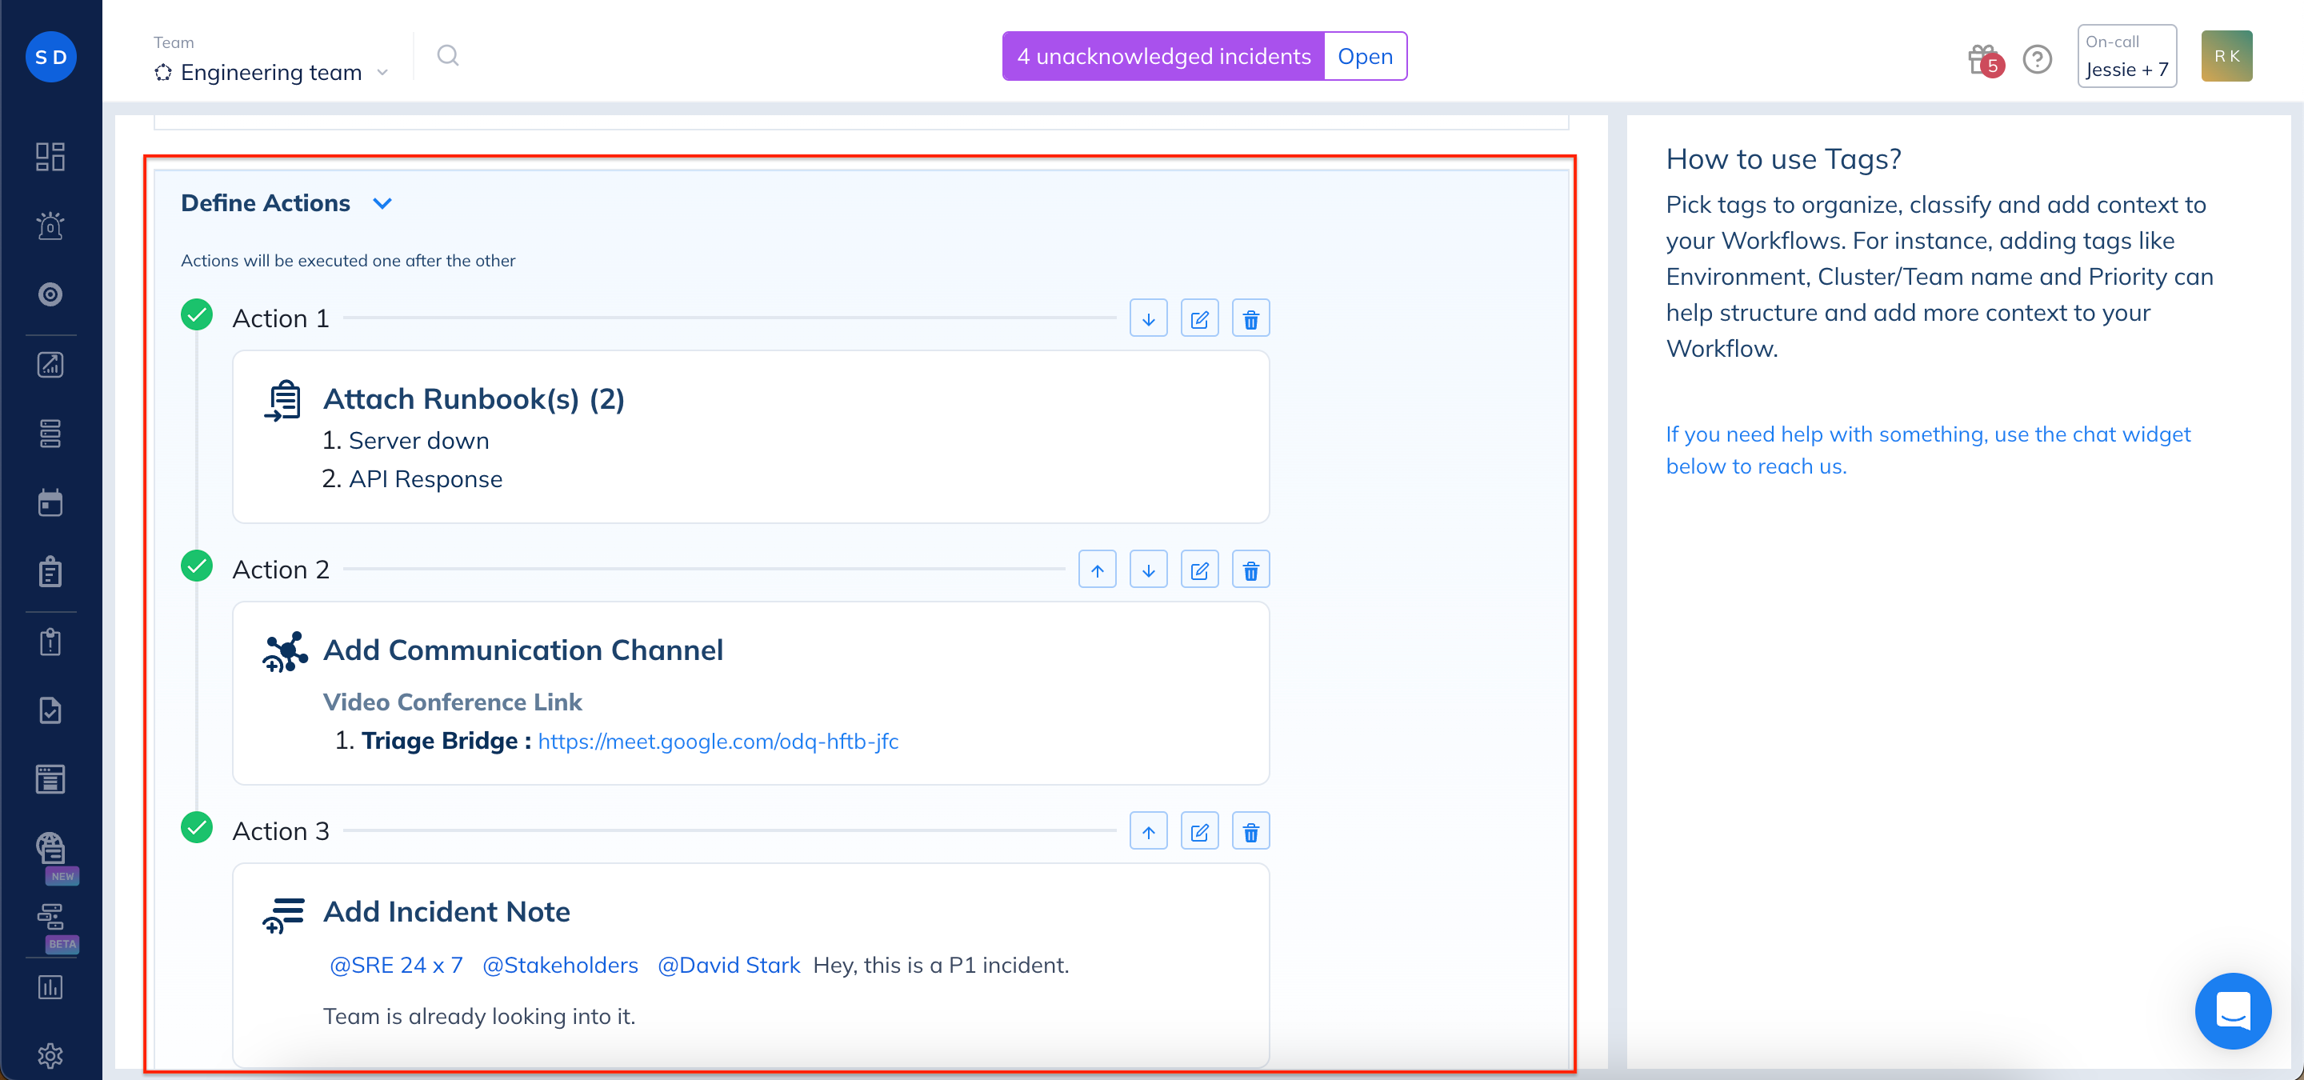2304x1080 pixels.
Task: Edit Action 2 using the pencil icon
Action: tap(1199, 570)
